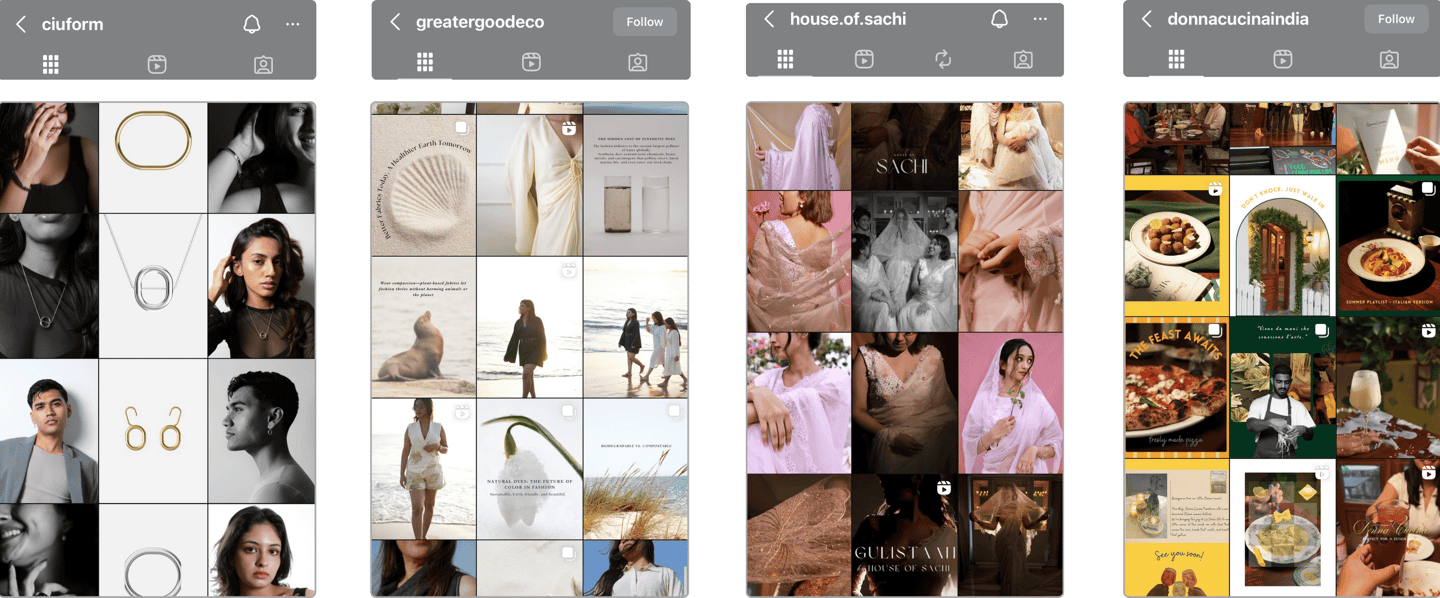
Task: Go back from the donnacucinaindia profile
Action: pos(1147,19)
